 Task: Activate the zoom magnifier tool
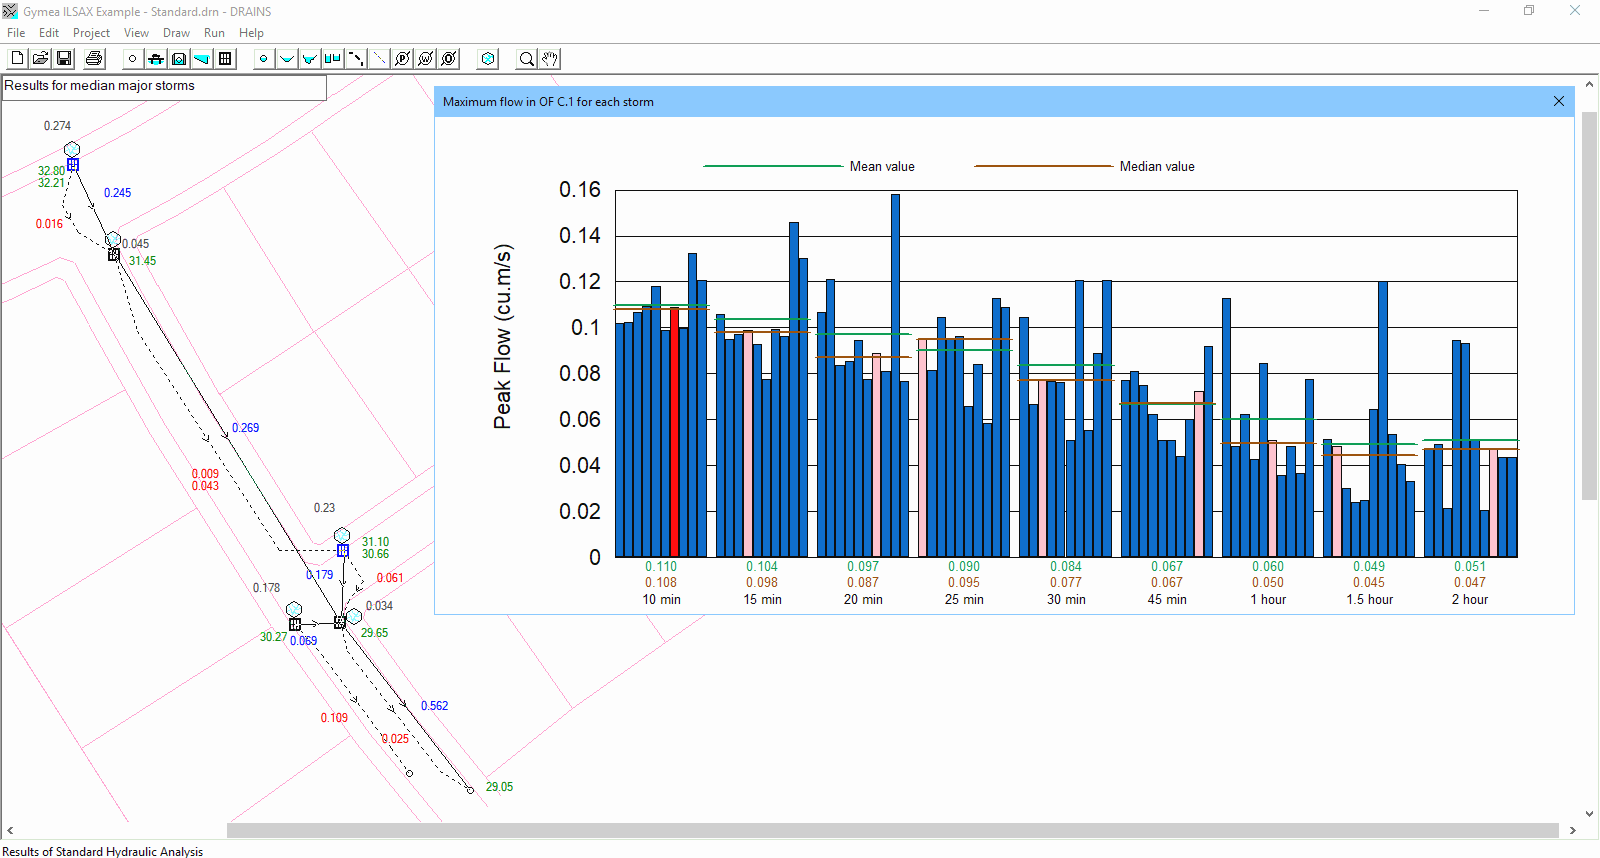tap(526, 59)
